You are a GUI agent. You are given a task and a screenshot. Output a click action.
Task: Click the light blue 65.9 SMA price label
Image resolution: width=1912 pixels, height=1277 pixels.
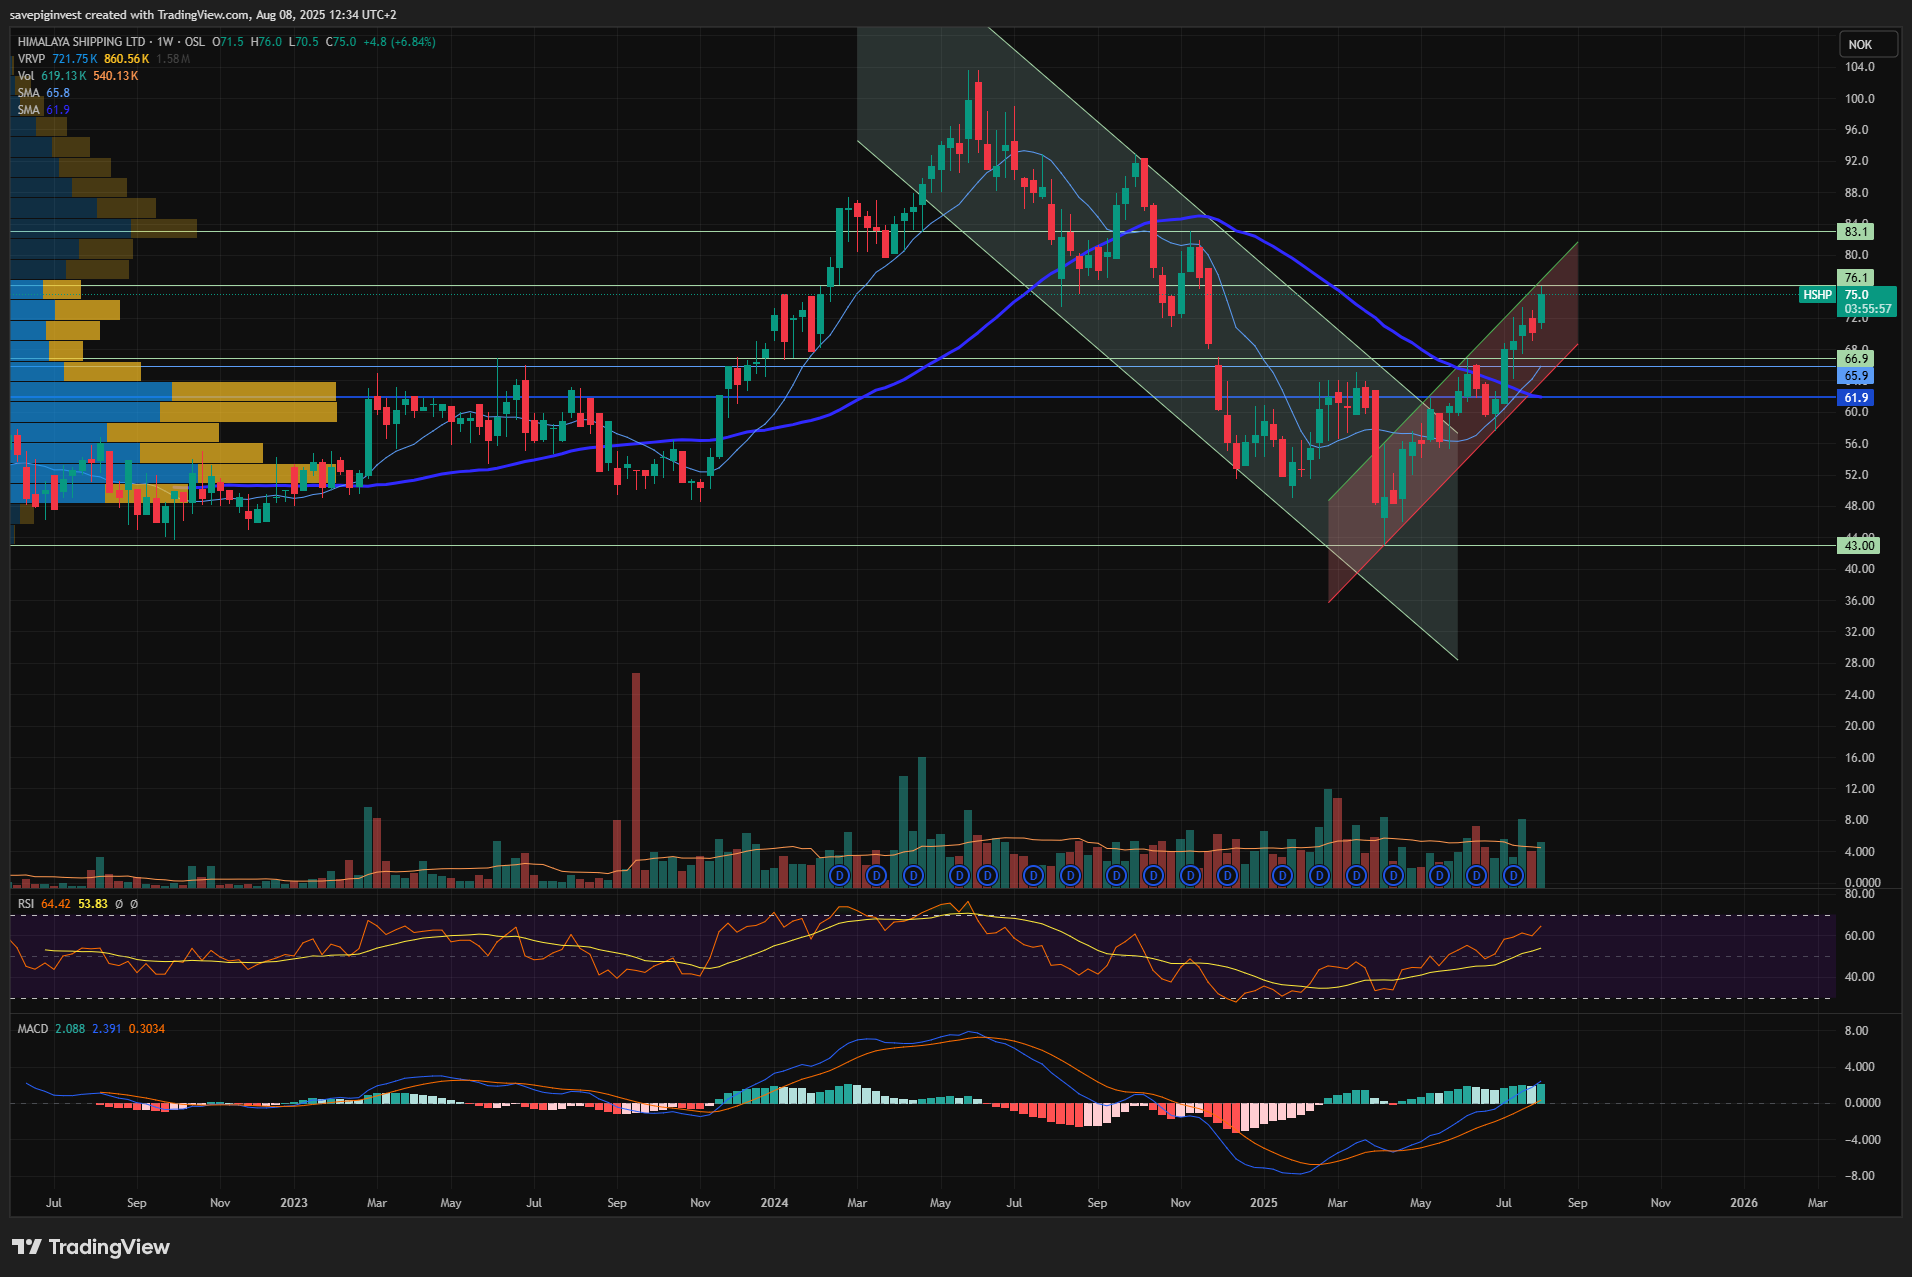[x=1856, y=377]
